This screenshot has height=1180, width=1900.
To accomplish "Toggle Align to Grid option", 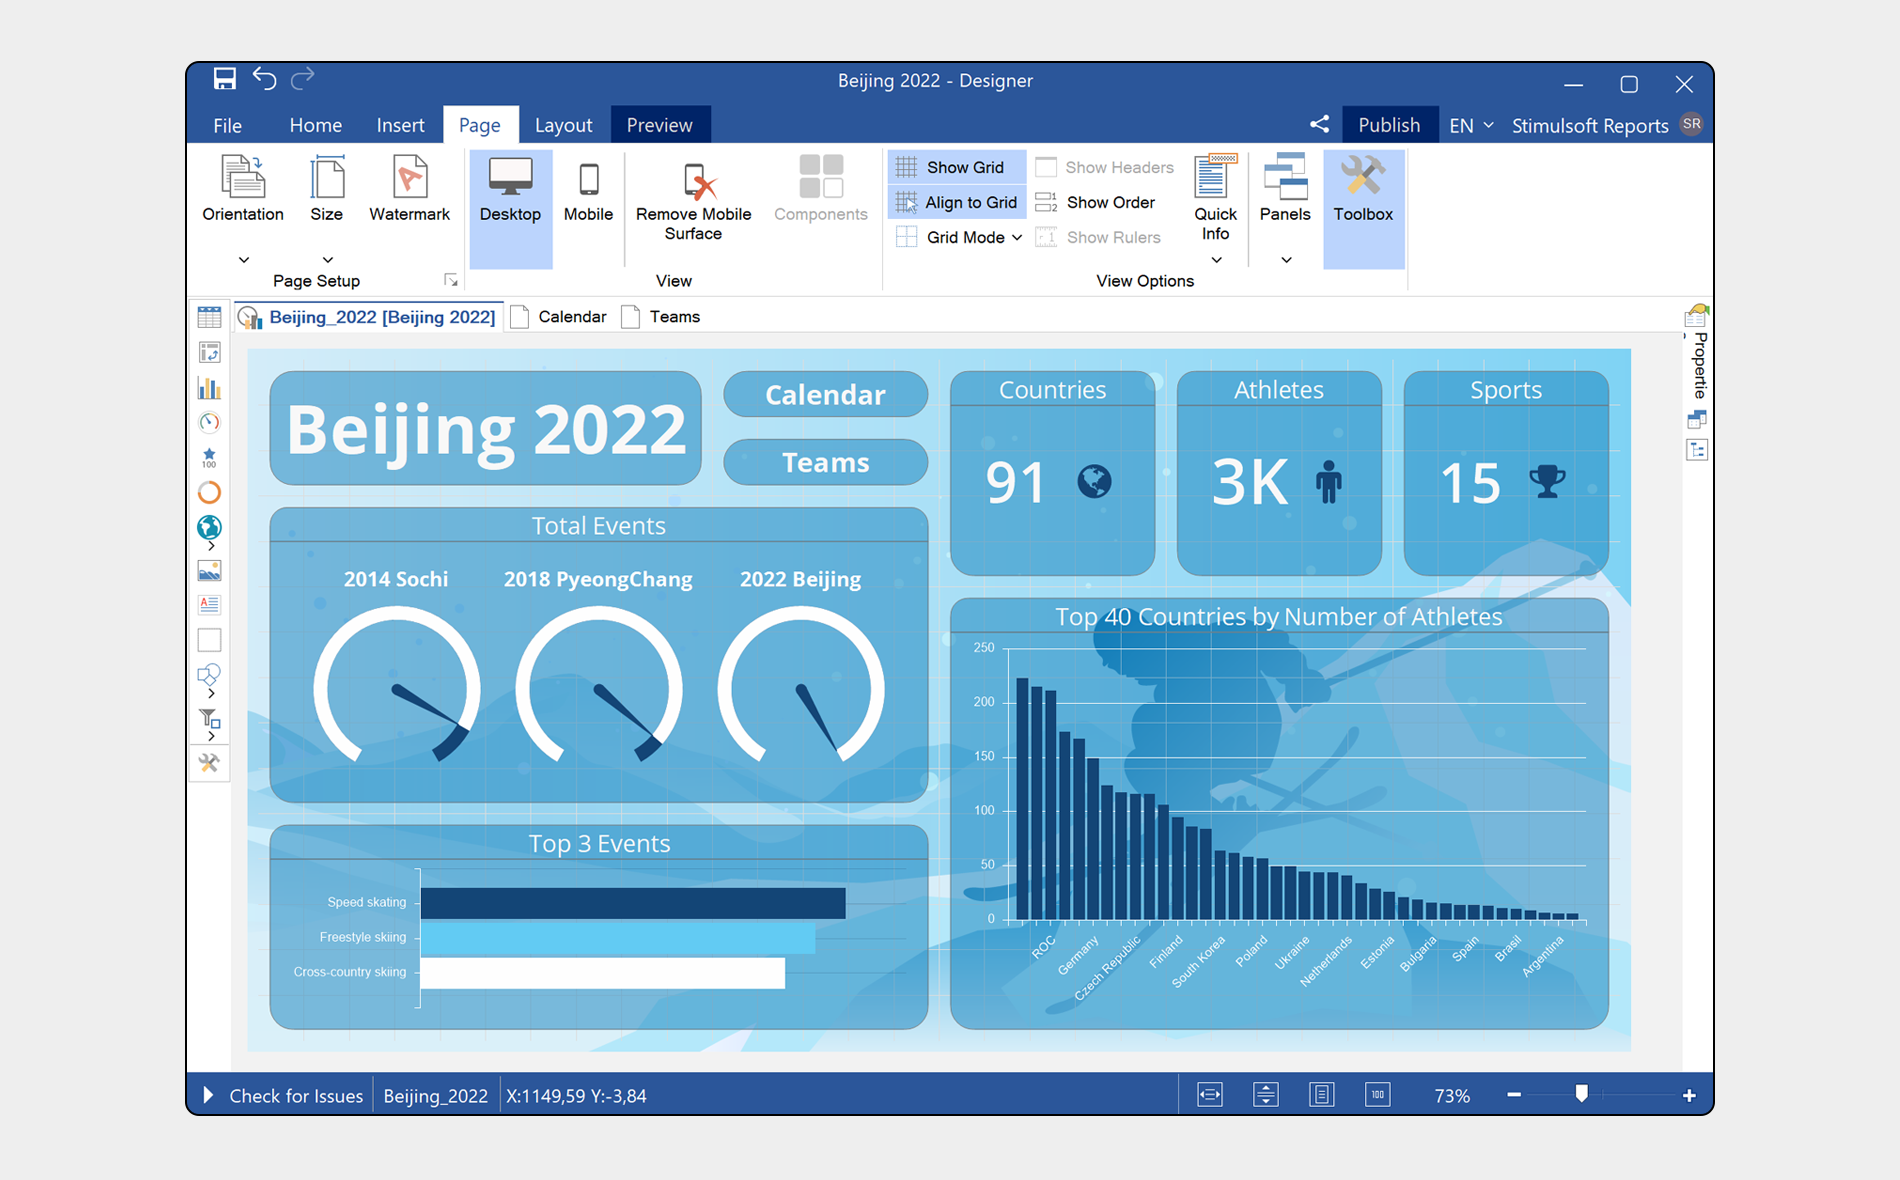I will (956, 202).
